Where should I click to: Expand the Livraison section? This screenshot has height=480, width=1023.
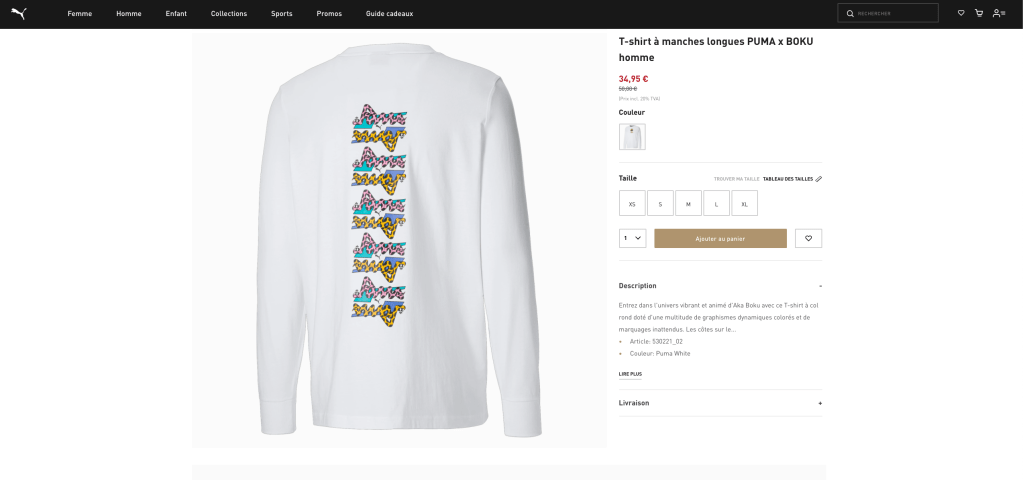click(x=820, y=403)
